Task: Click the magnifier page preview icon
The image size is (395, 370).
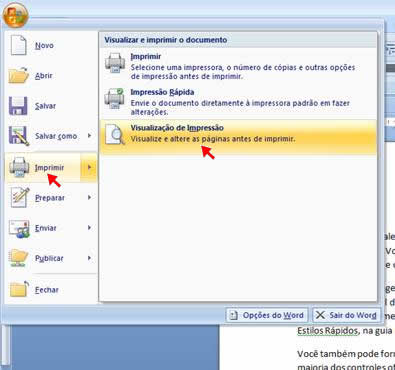Action: (115, 134)
